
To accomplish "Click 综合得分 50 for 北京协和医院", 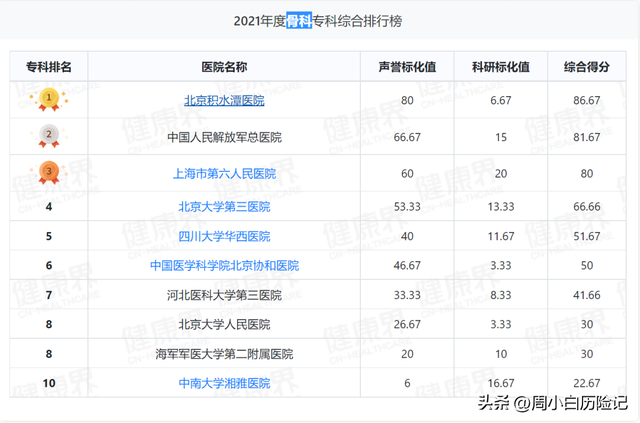I will 587,265.
